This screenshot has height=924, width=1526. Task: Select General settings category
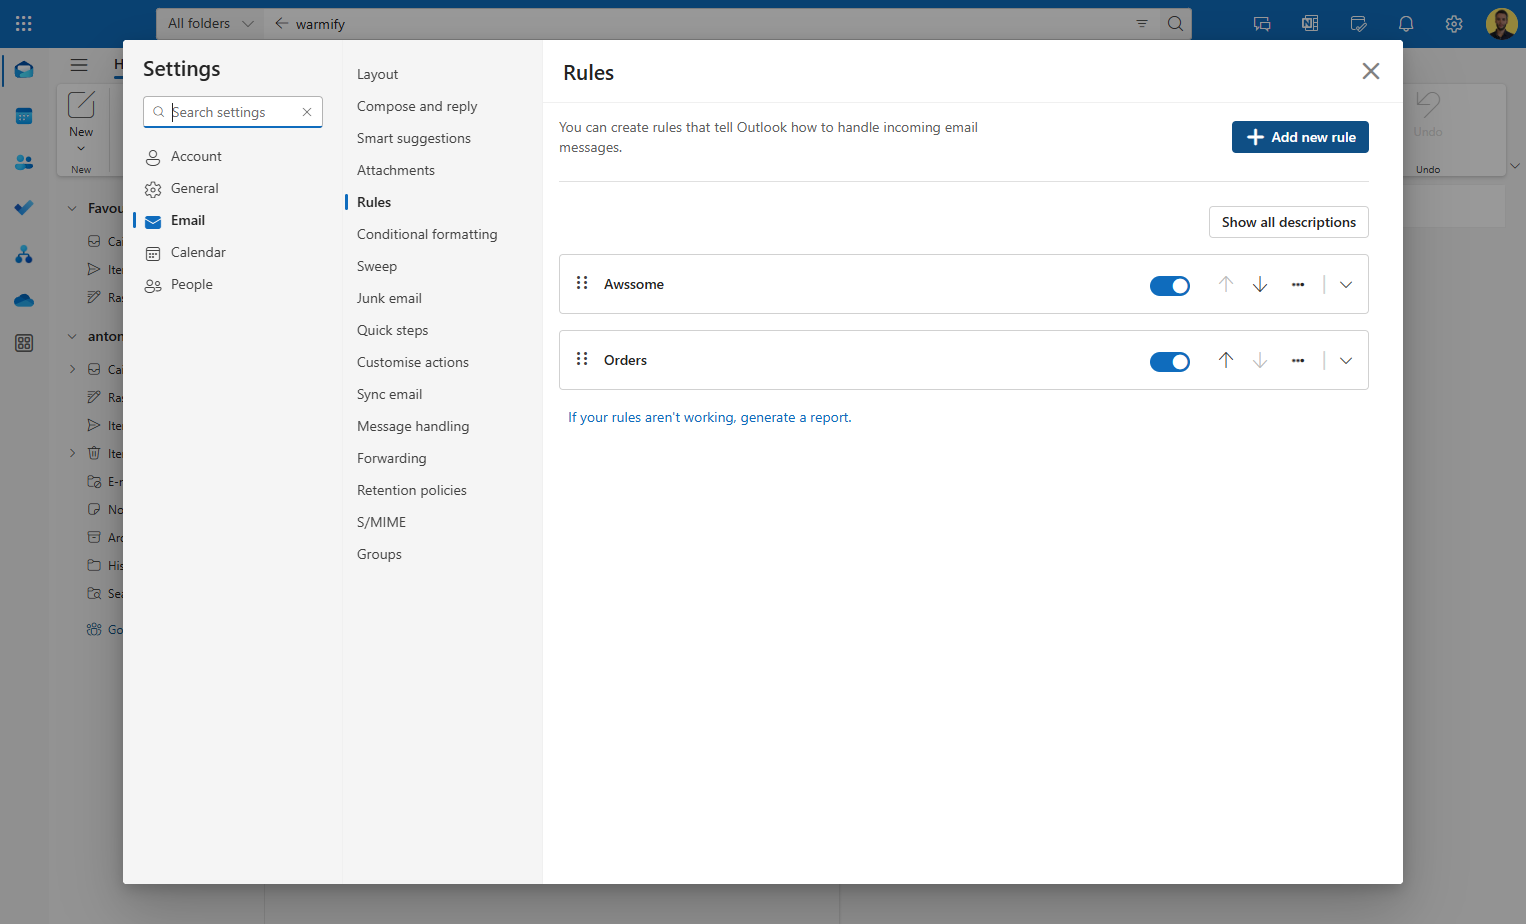[194, 188]
